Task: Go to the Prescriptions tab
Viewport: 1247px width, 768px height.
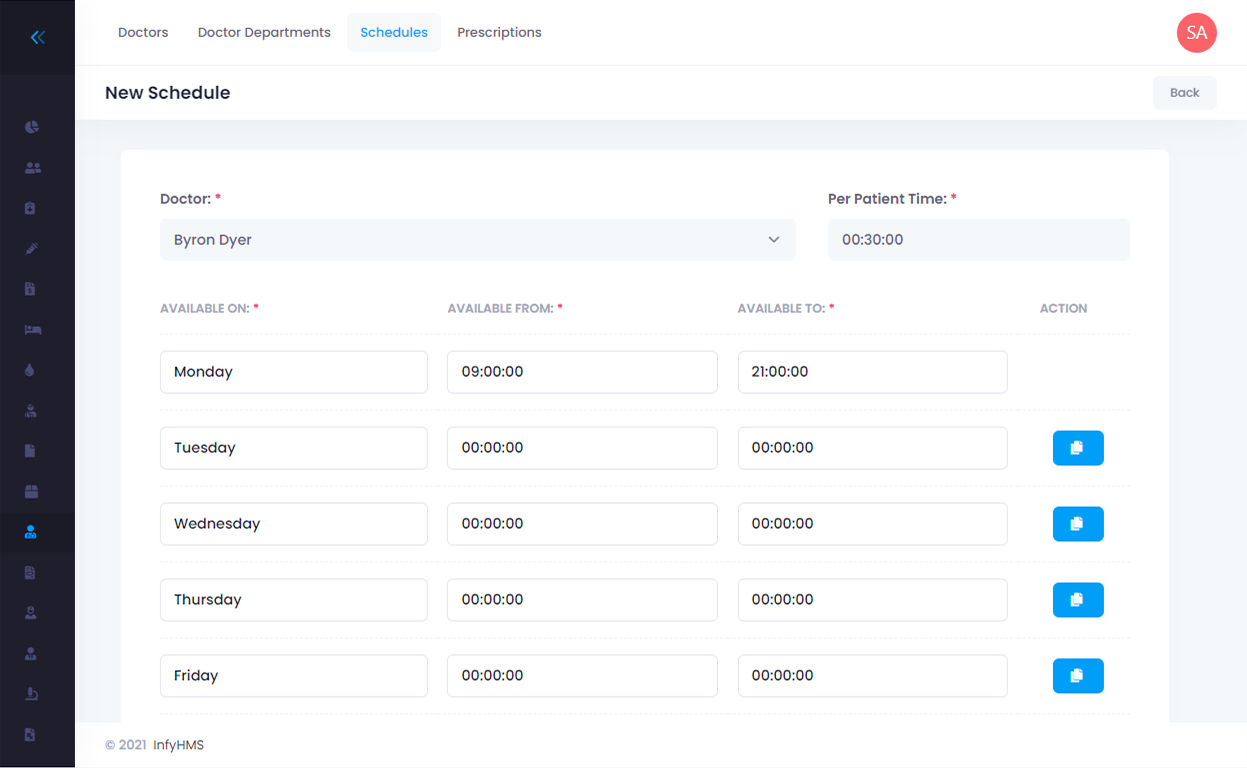Action: [x=499, y=33]
